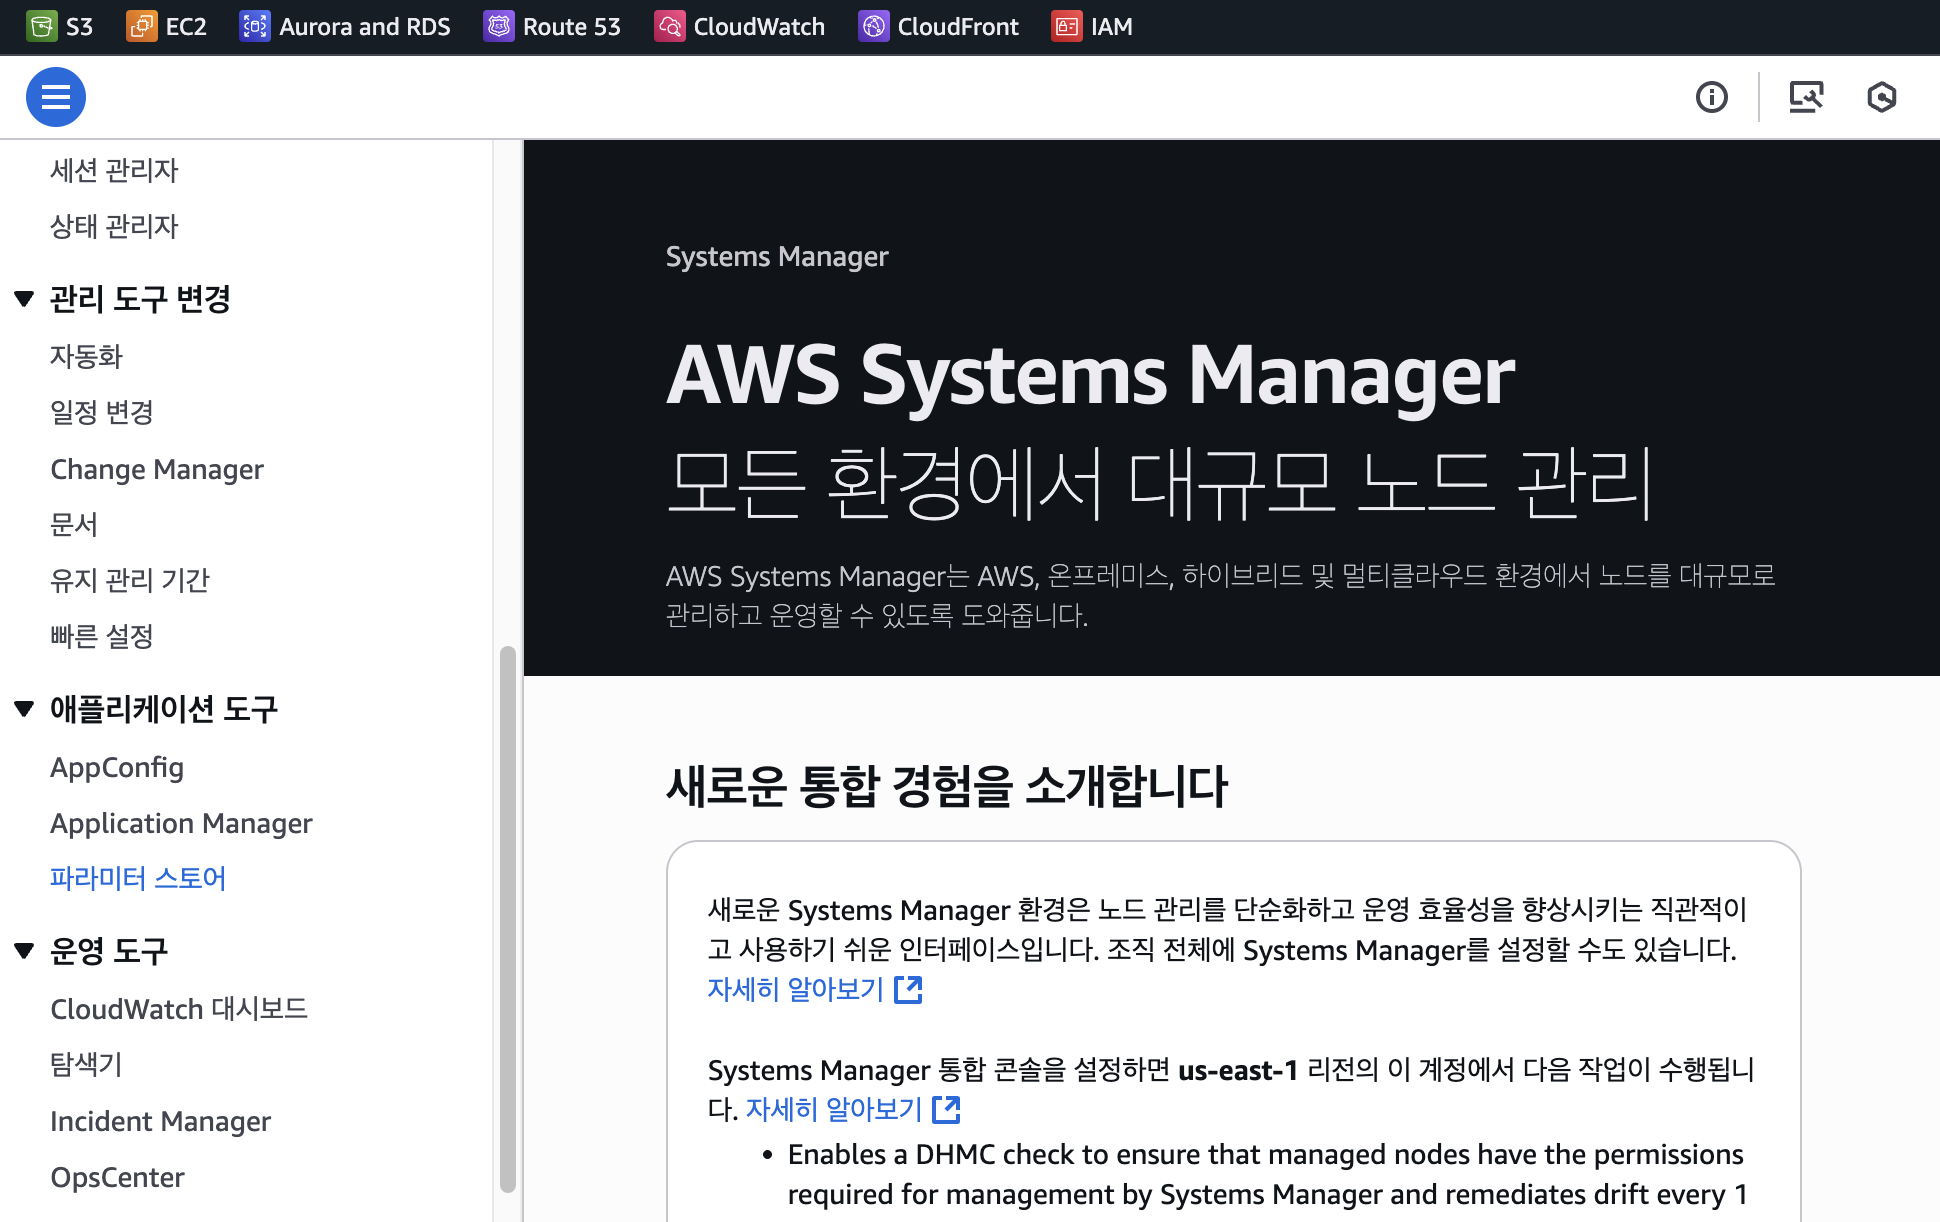Collapse the 관리 도구 변경 section
Screen dimensions: 1940x1222
tap(25, 298)
